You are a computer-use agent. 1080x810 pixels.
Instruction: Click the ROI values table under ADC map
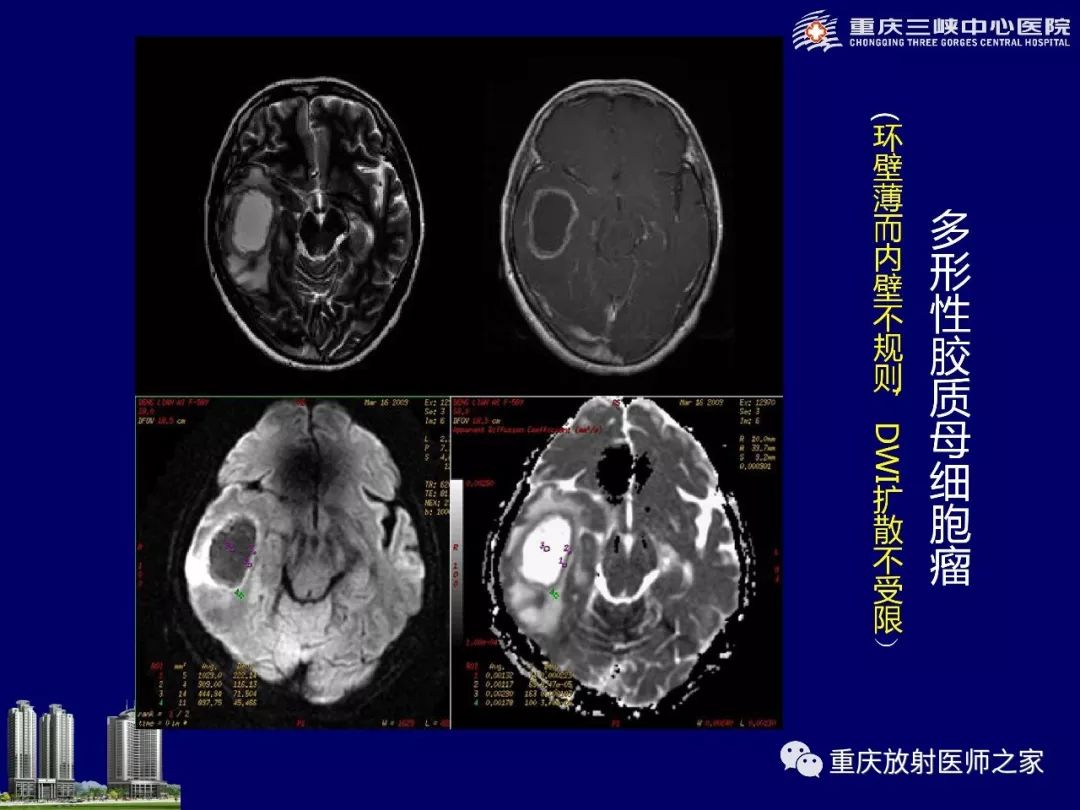point(520,685)
